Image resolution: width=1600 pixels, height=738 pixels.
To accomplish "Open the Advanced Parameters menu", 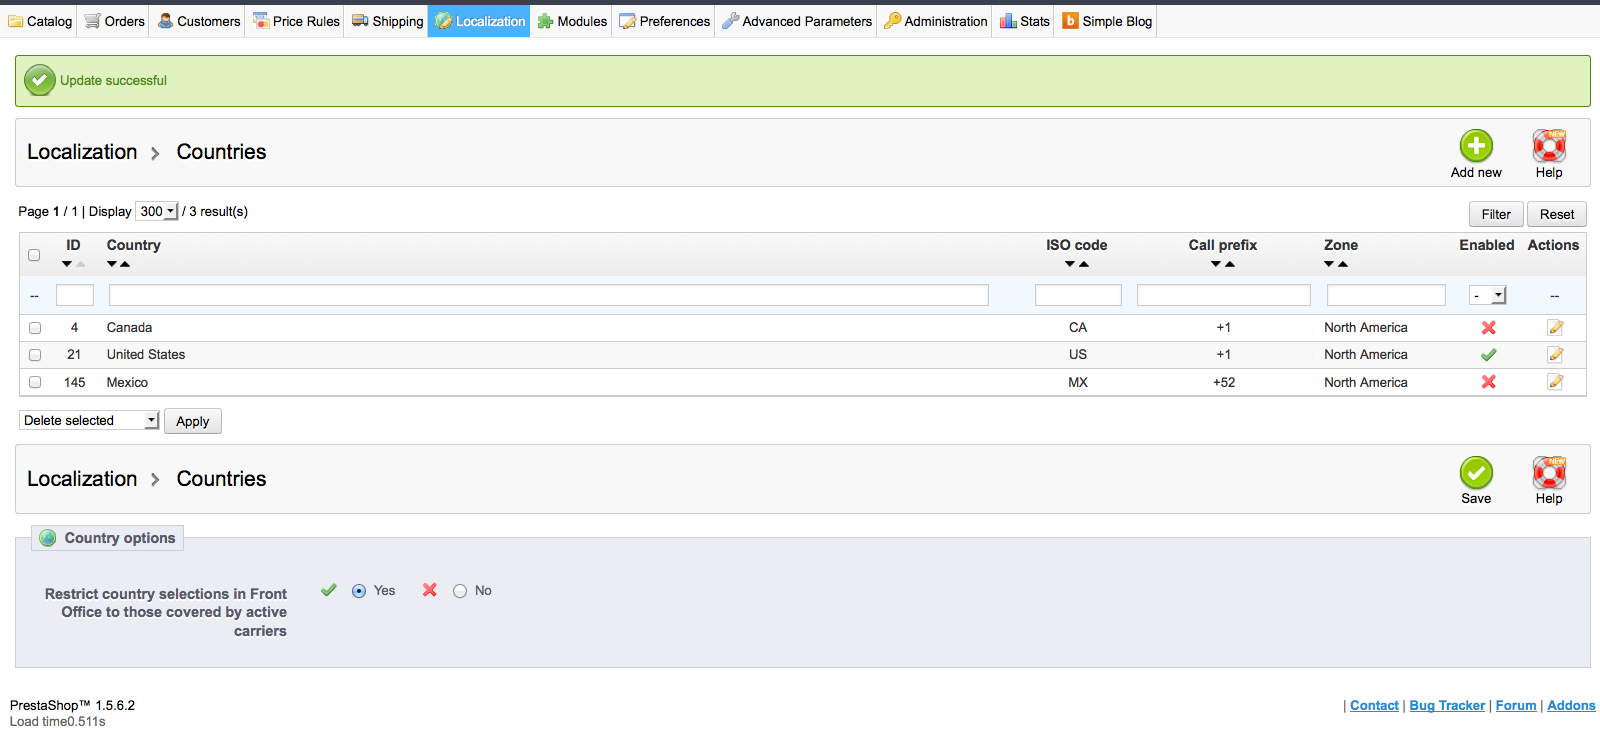I will [x=797, y=21].
